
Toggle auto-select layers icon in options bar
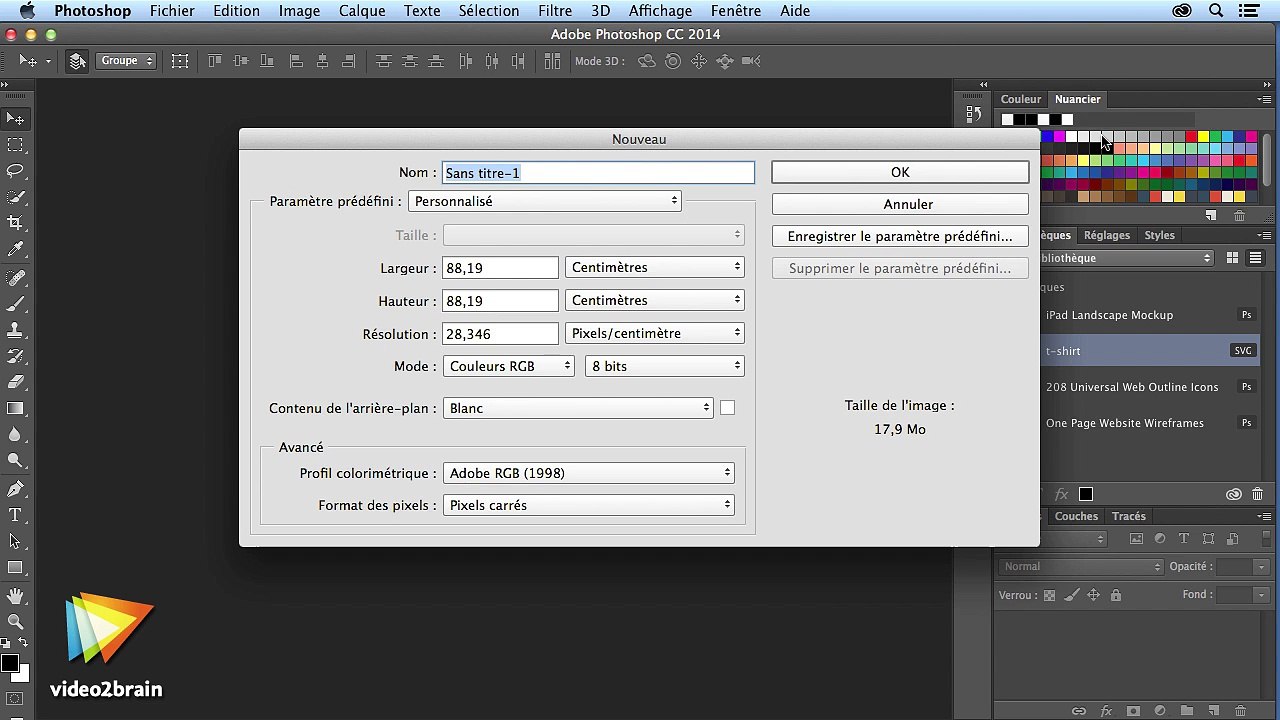tap(77, 61)
